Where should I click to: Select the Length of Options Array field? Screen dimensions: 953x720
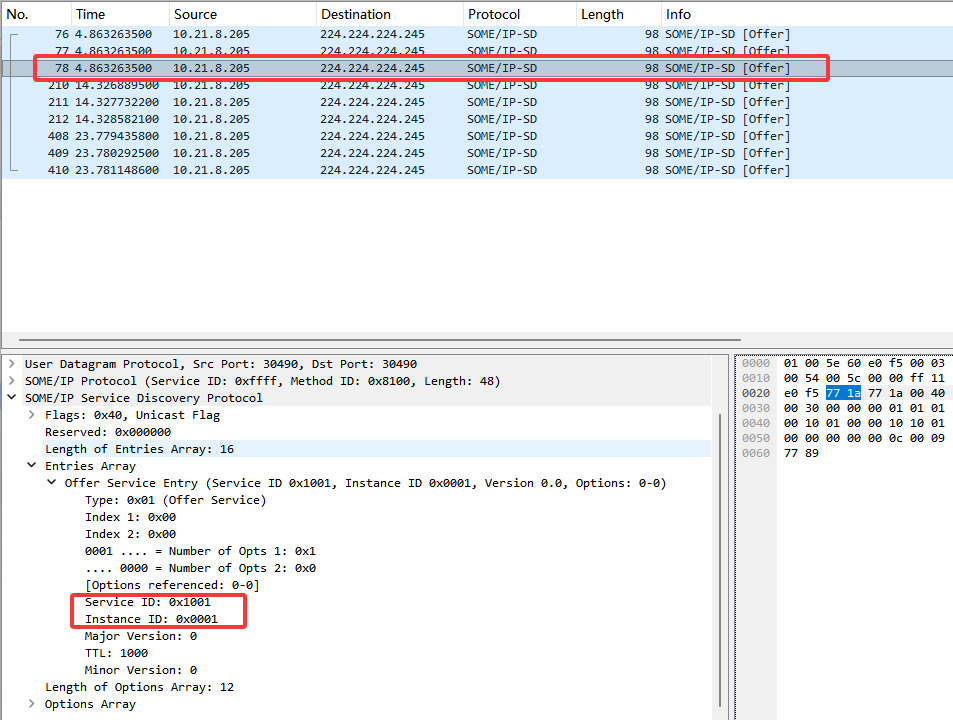(x=139, y=687)
